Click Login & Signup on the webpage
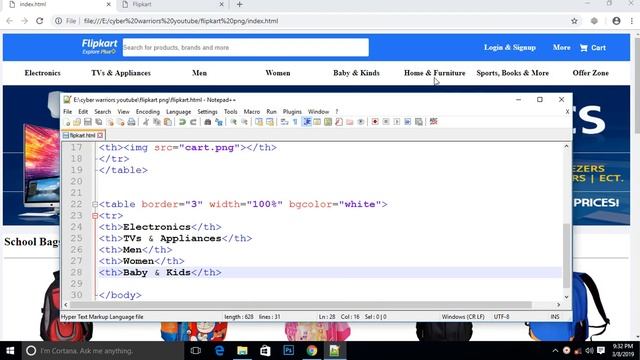 point(510,47)
